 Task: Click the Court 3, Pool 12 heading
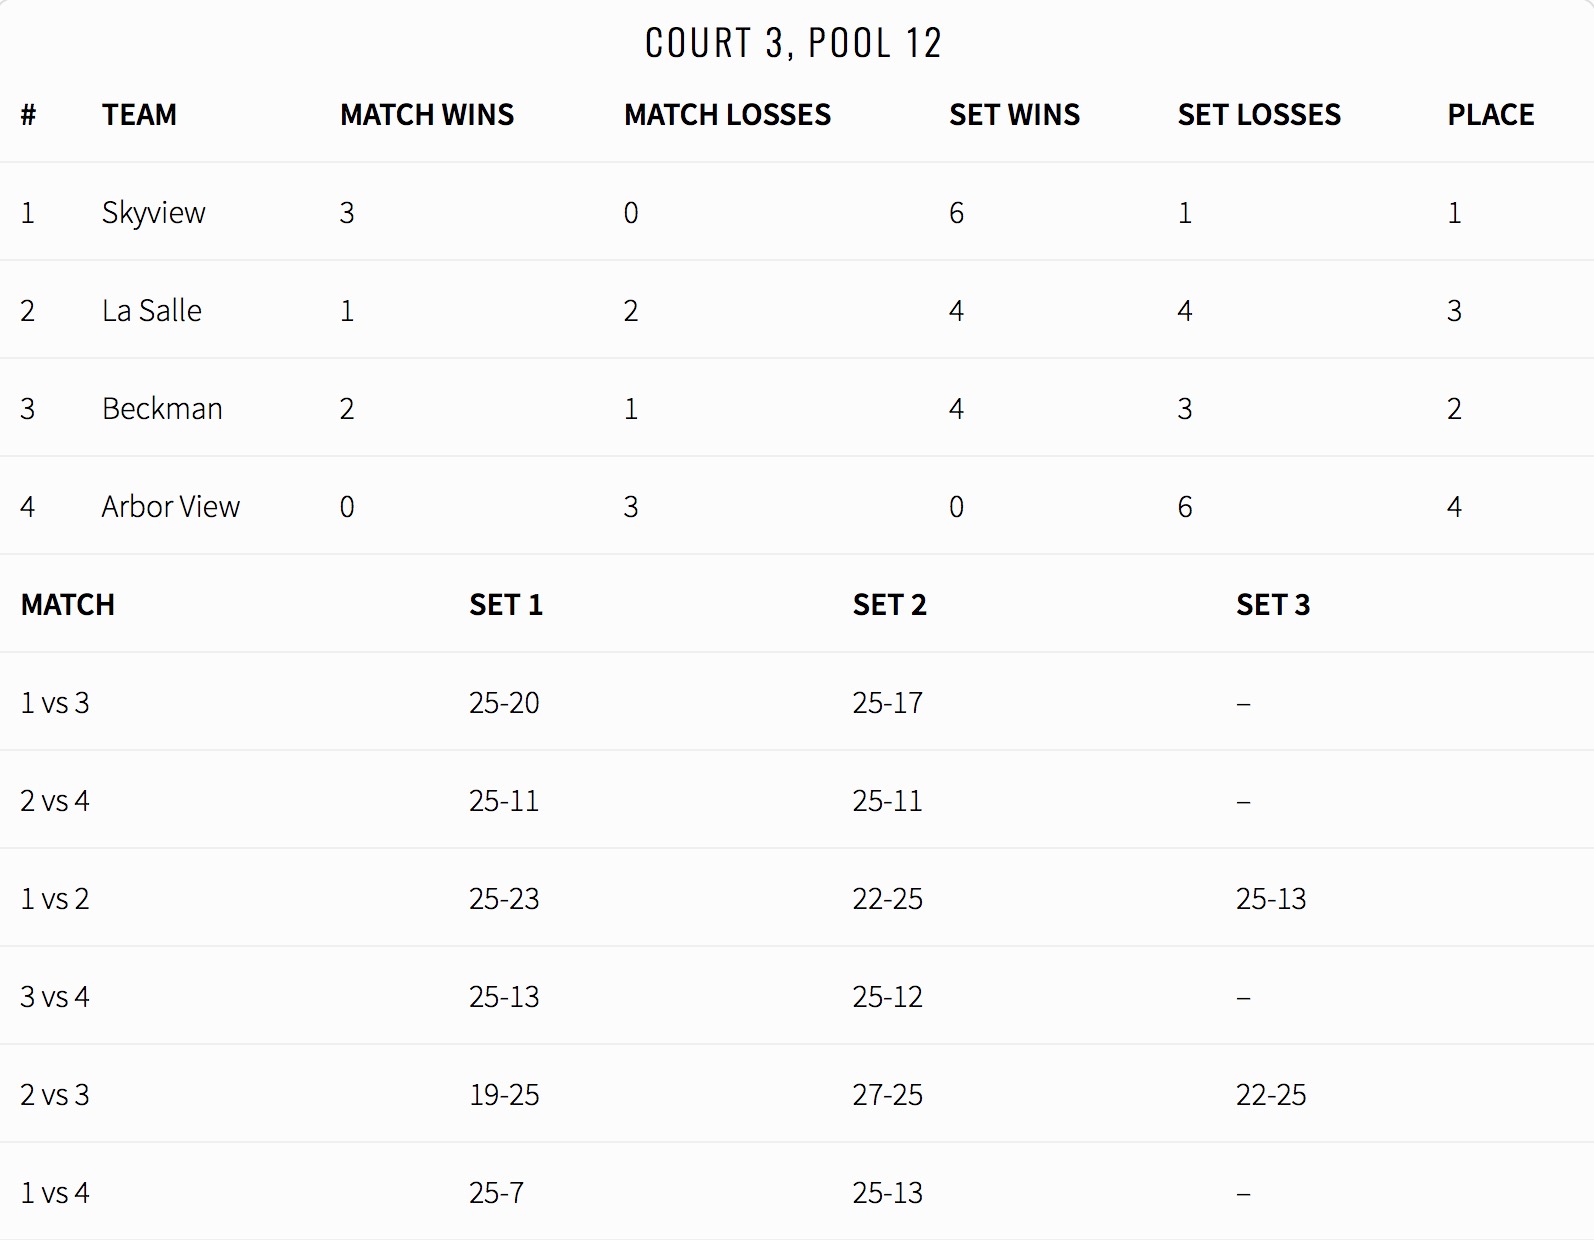pos(793,43)
